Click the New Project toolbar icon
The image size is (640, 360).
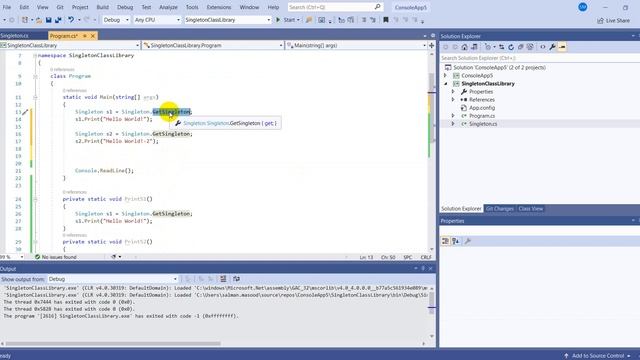point(25,20)
